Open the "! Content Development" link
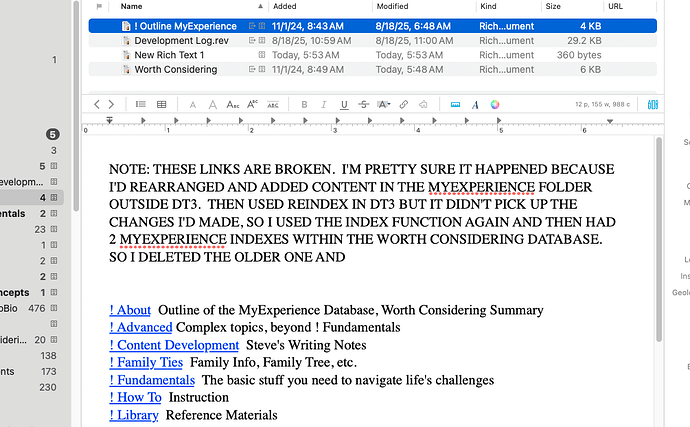Viewport: 690px width, 427px height. (174, 345)
